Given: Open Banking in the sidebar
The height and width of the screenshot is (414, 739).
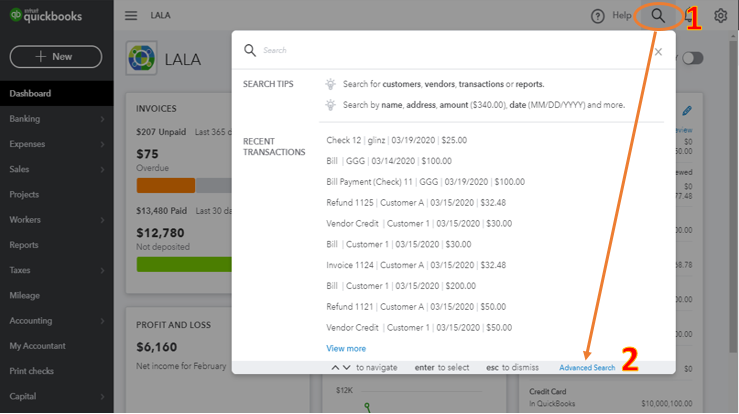Looking at the screenshot, I should tap(57, 119).
